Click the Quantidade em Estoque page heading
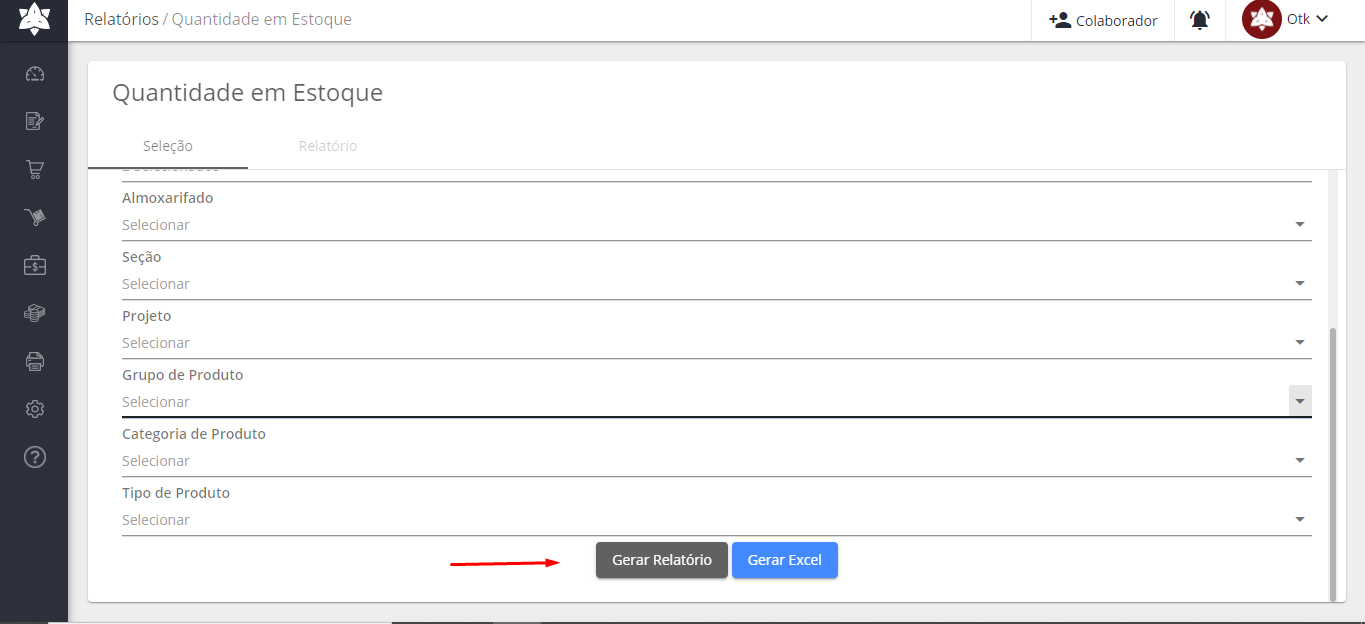Screen dimensions: 1365x624 (x=248, y=93)
